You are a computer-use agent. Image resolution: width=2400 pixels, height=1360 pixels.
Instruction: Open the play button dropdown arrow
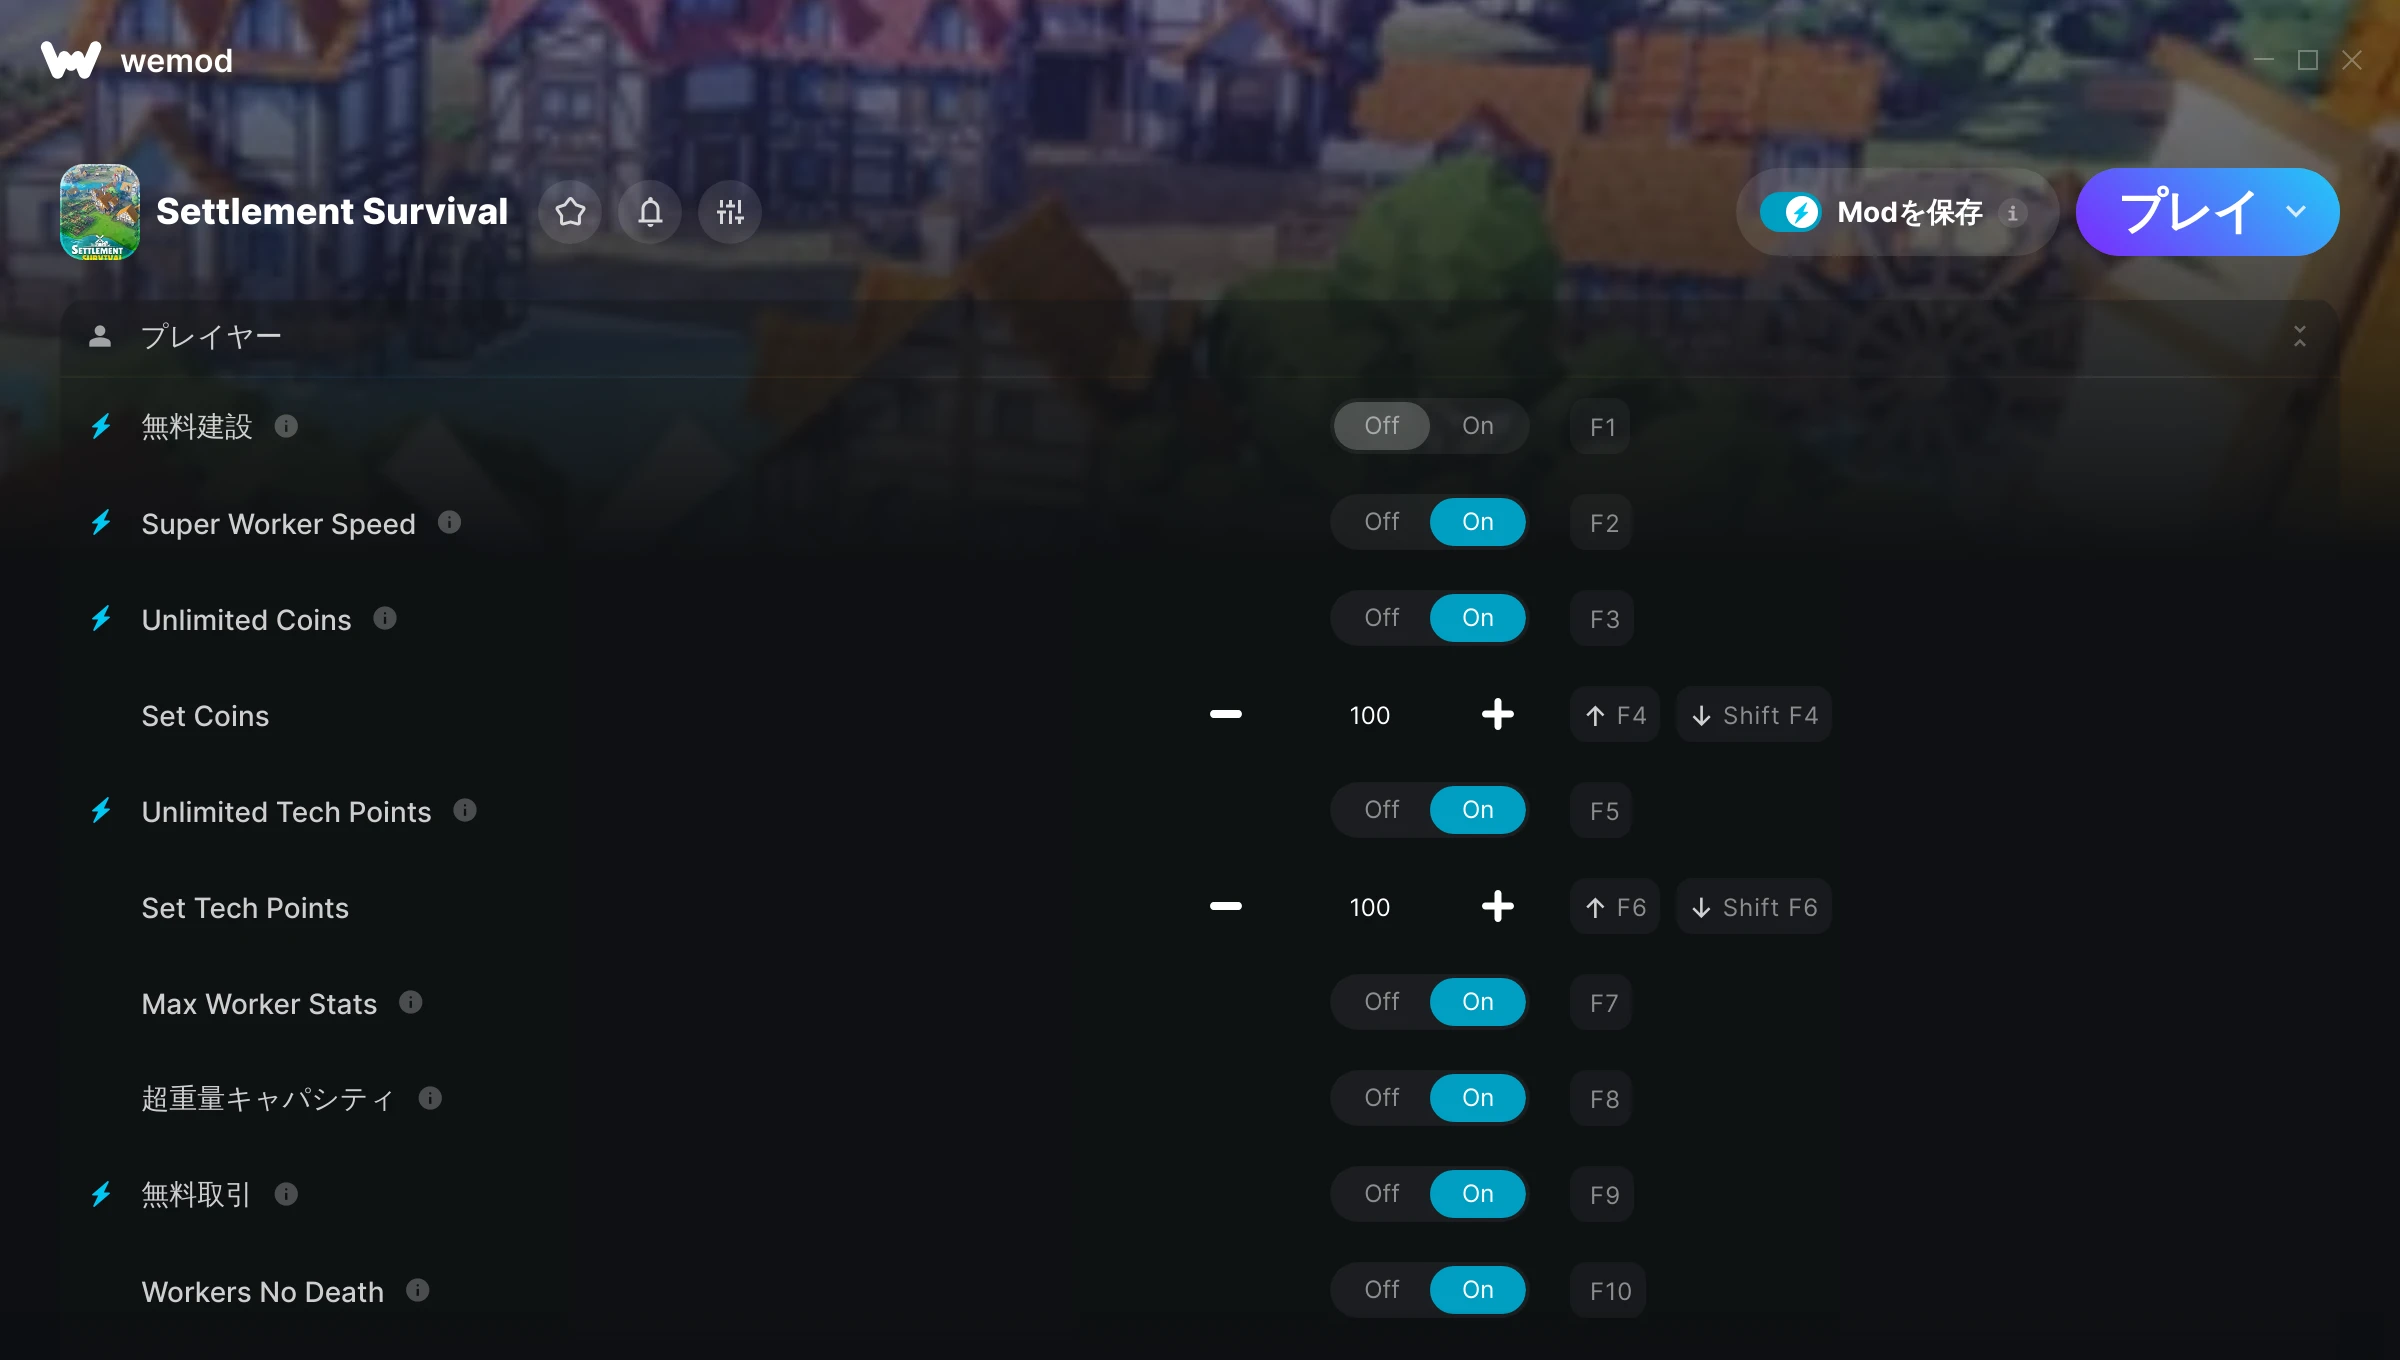[x=2296, y=212]
